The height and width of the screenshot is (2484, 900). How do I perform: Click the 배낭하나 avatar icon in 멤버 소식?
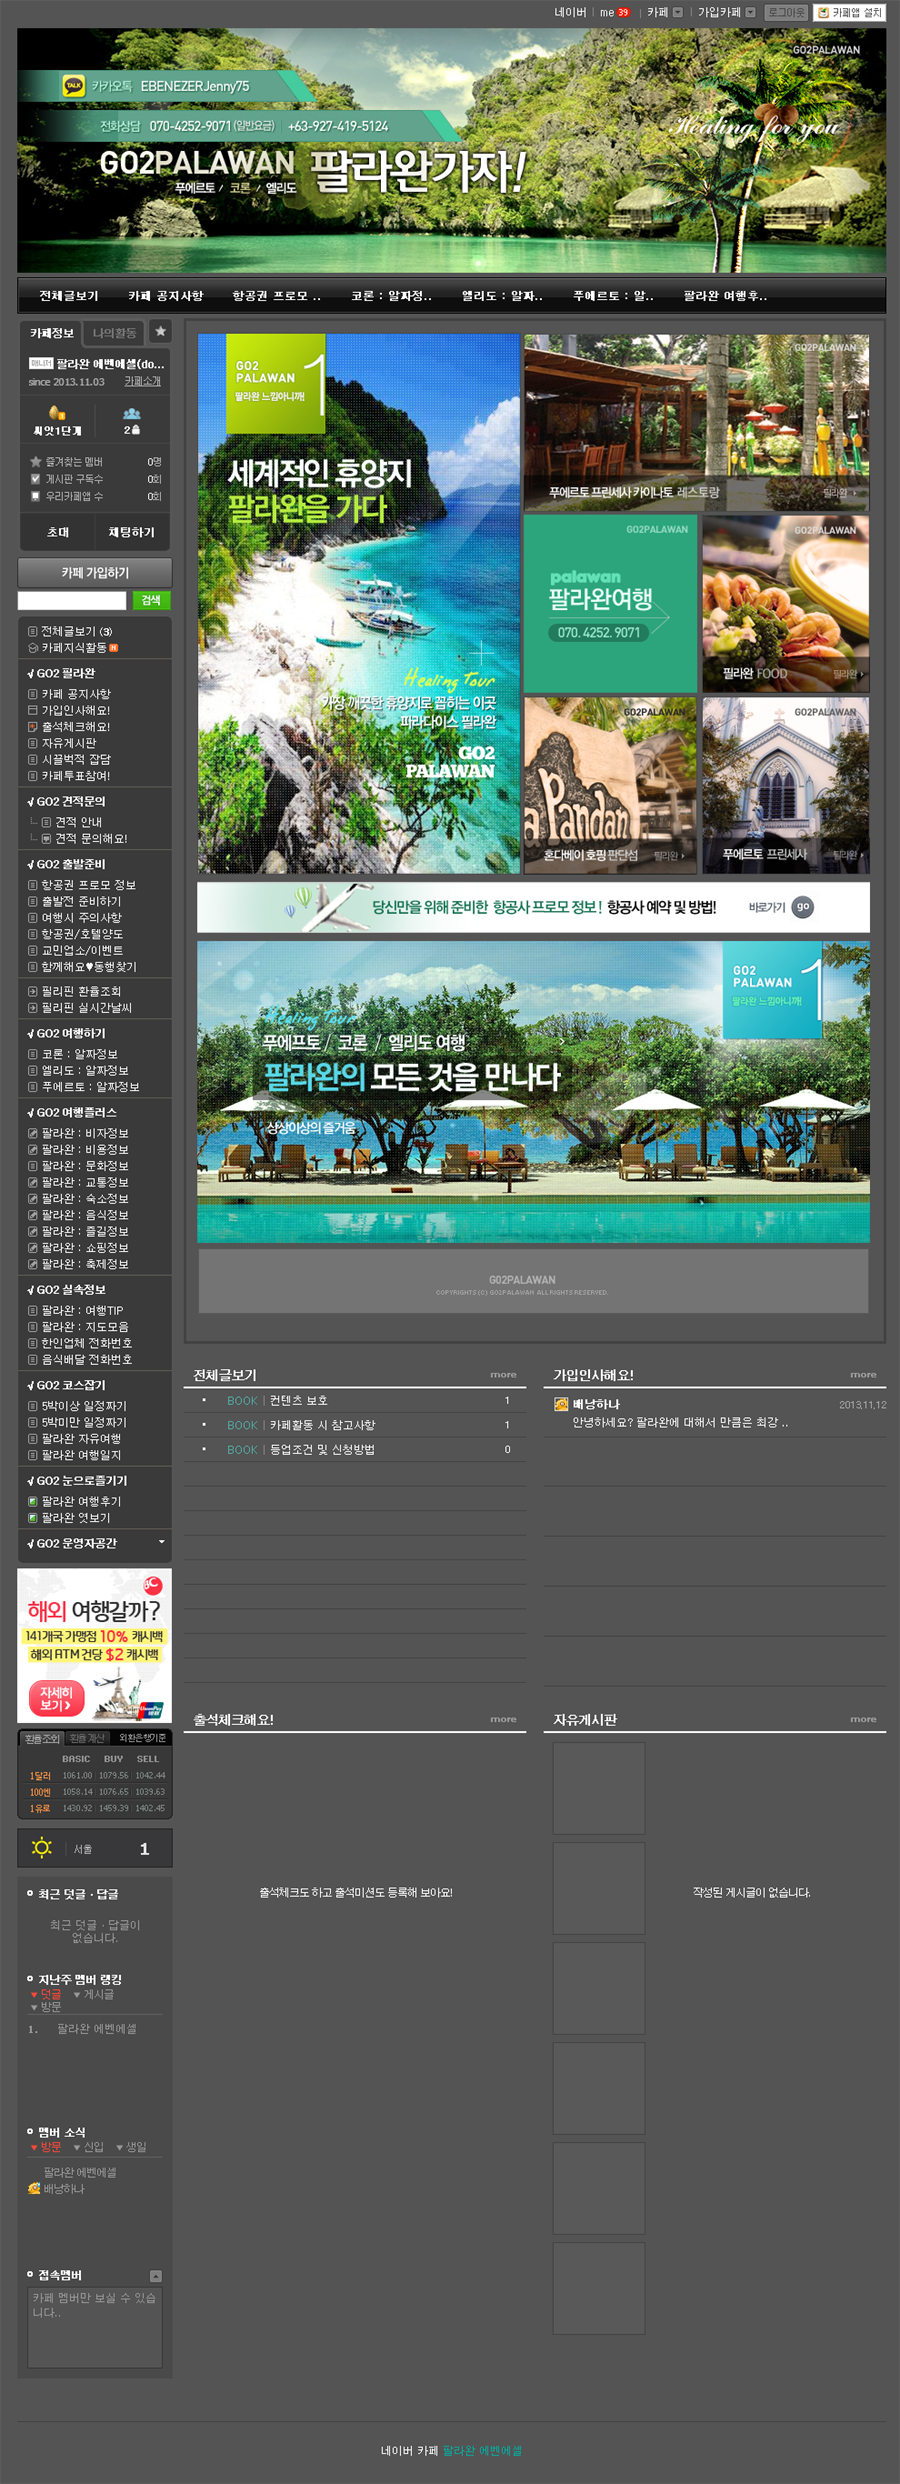(34, 2189)
